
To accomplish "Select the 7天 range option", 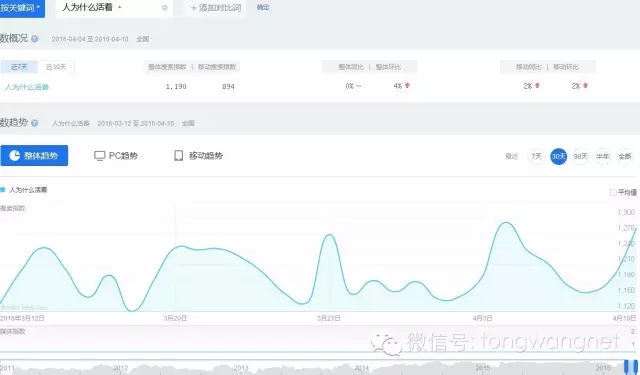I will [536, 156].
